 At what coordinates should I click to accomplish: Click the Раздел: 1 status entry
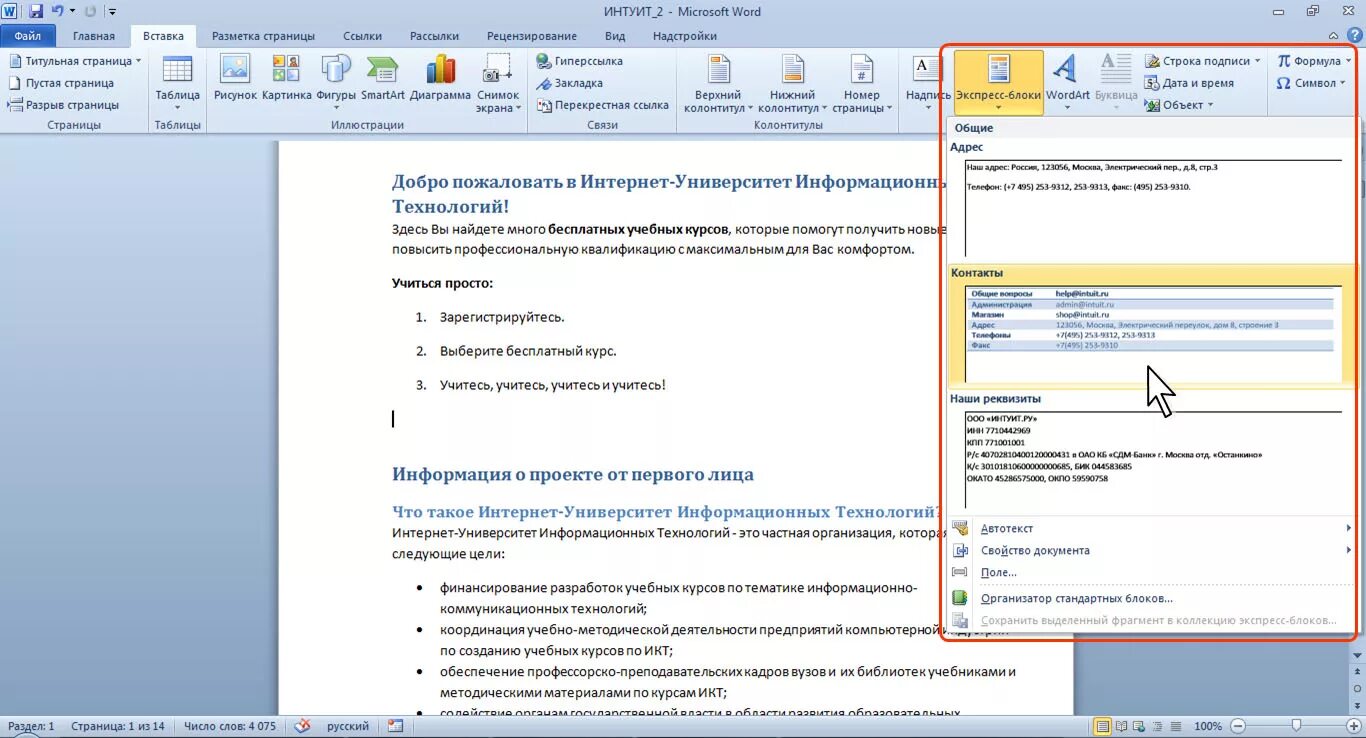[31, 726]
